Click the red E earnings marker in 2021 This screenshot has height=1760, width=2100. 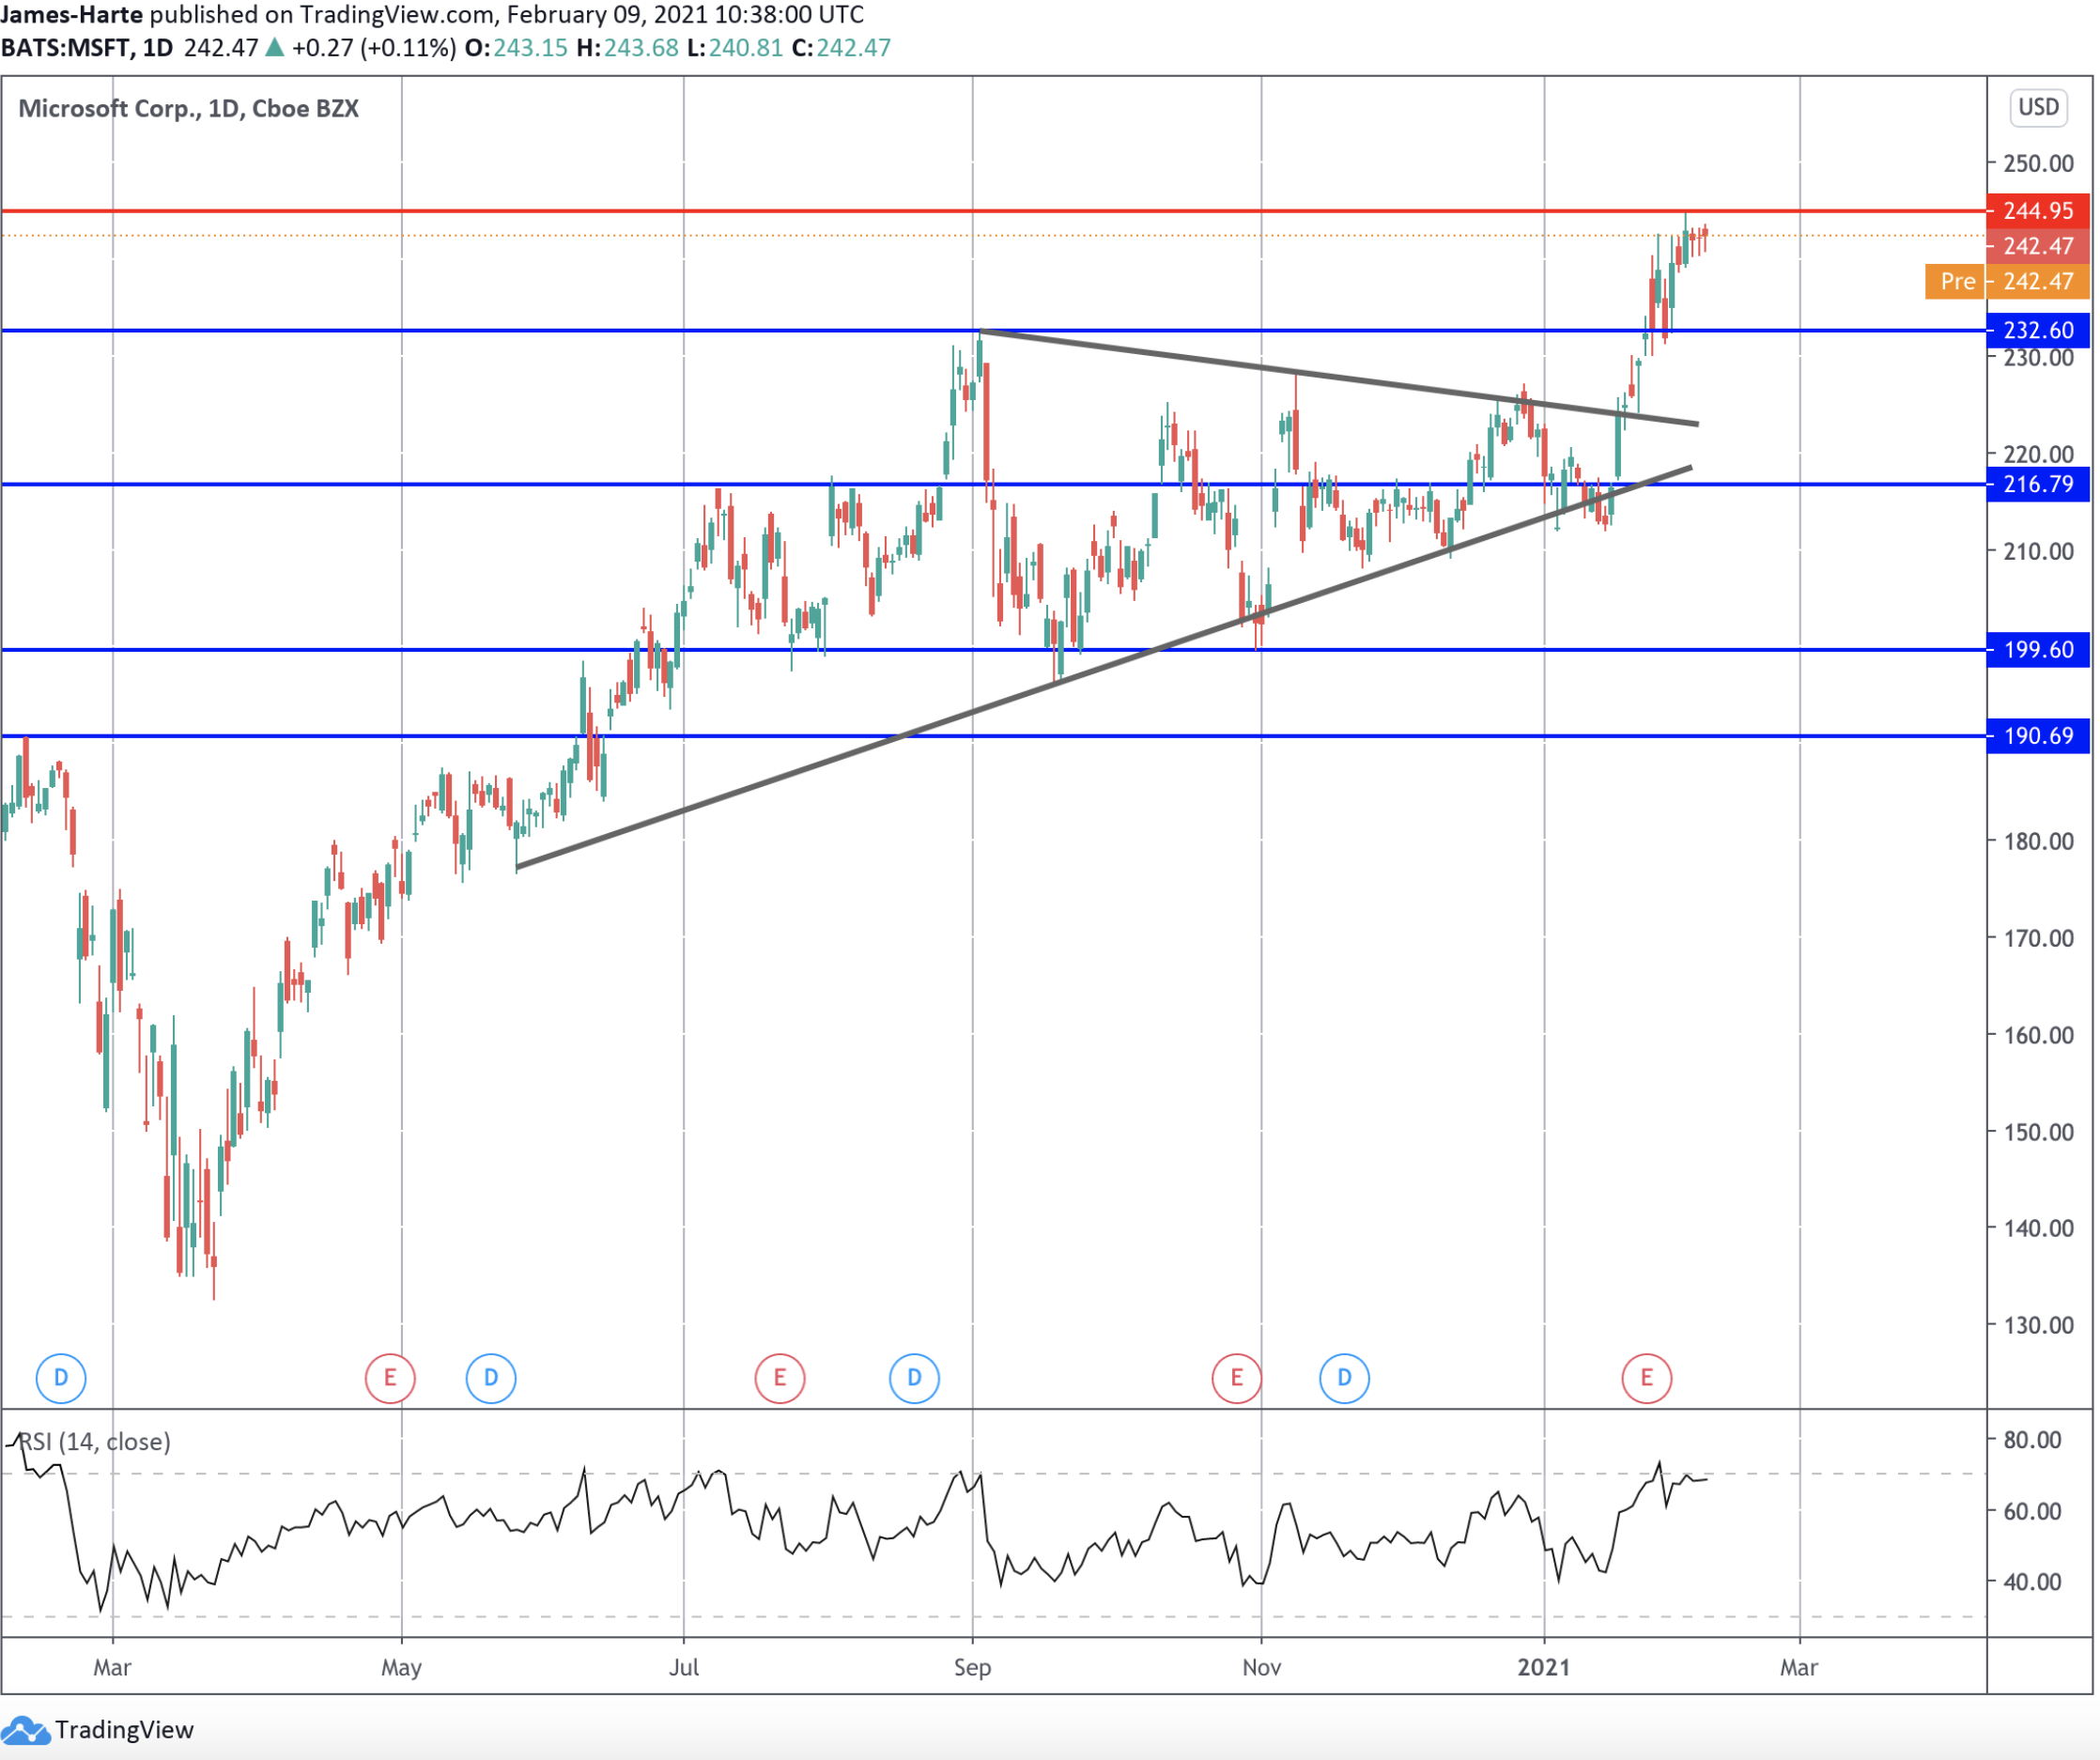[x=1647, y=1378]
